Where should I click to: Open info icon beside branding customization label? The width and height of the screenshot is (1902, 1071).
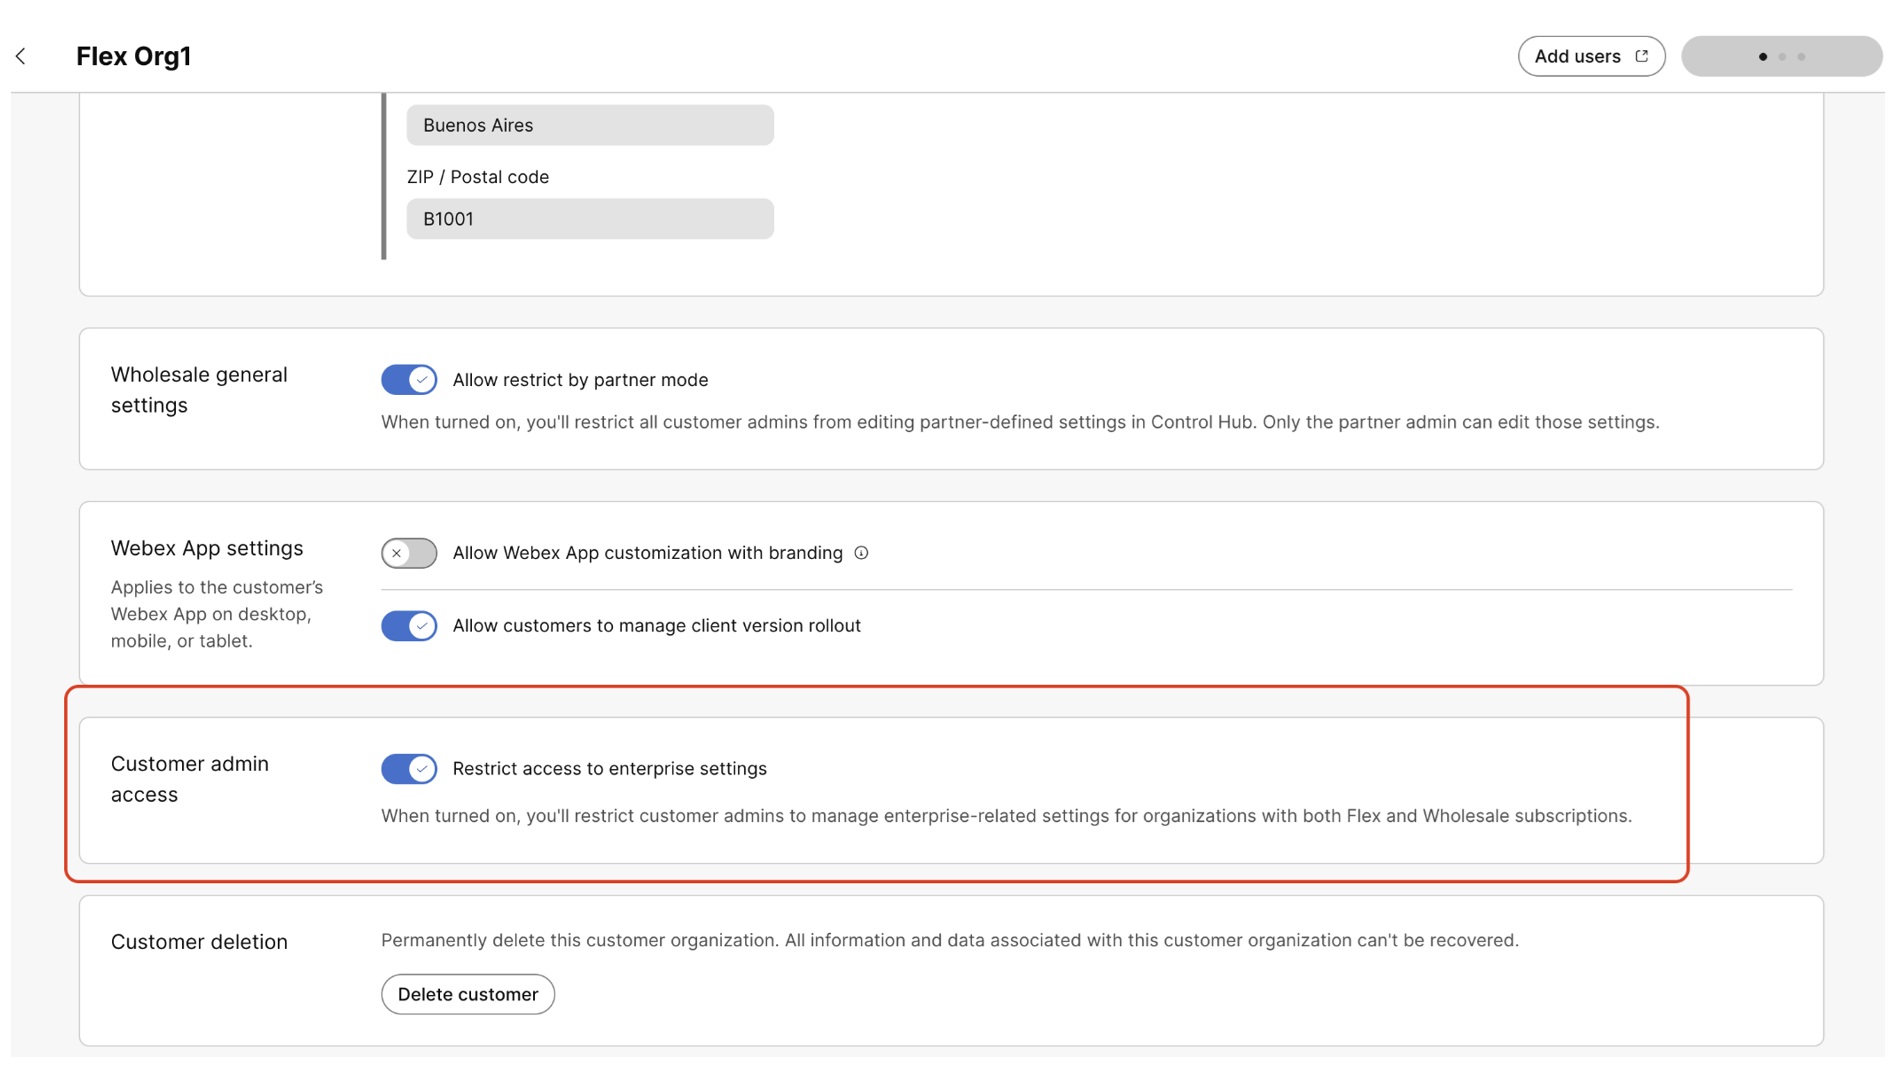[861, 553]
